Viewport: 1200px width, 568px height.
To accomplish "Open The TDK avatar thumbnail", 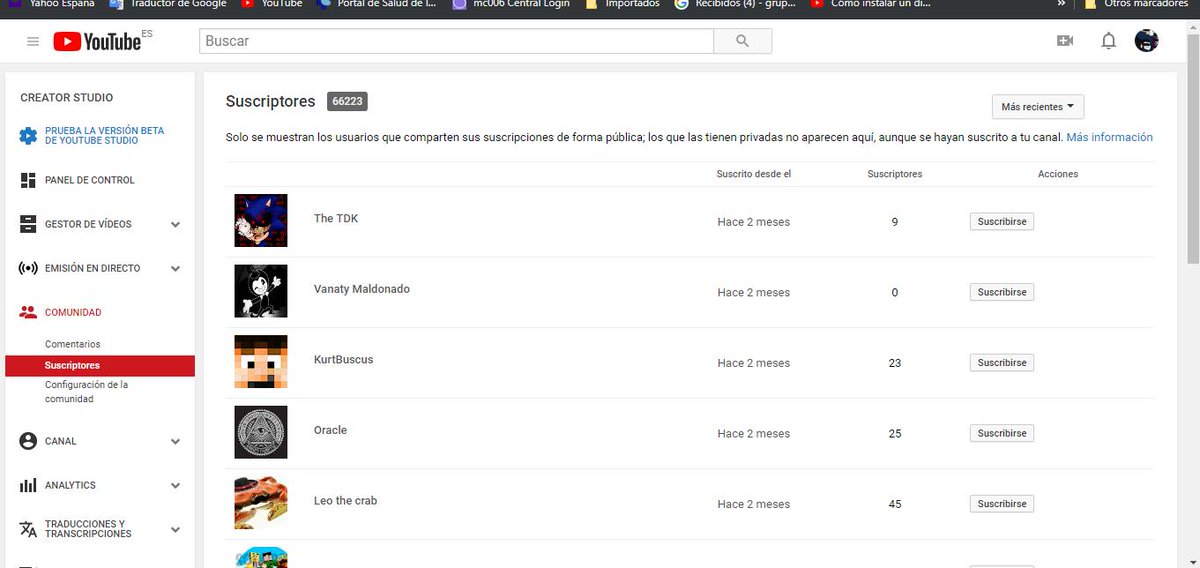I will pos(261,220).
